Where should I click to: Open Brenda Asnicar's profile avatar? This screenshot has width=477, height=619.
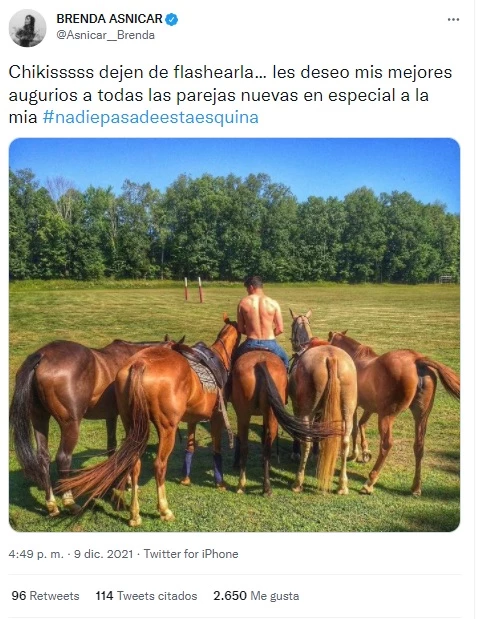pyautogui.click(x=27, y=28)
